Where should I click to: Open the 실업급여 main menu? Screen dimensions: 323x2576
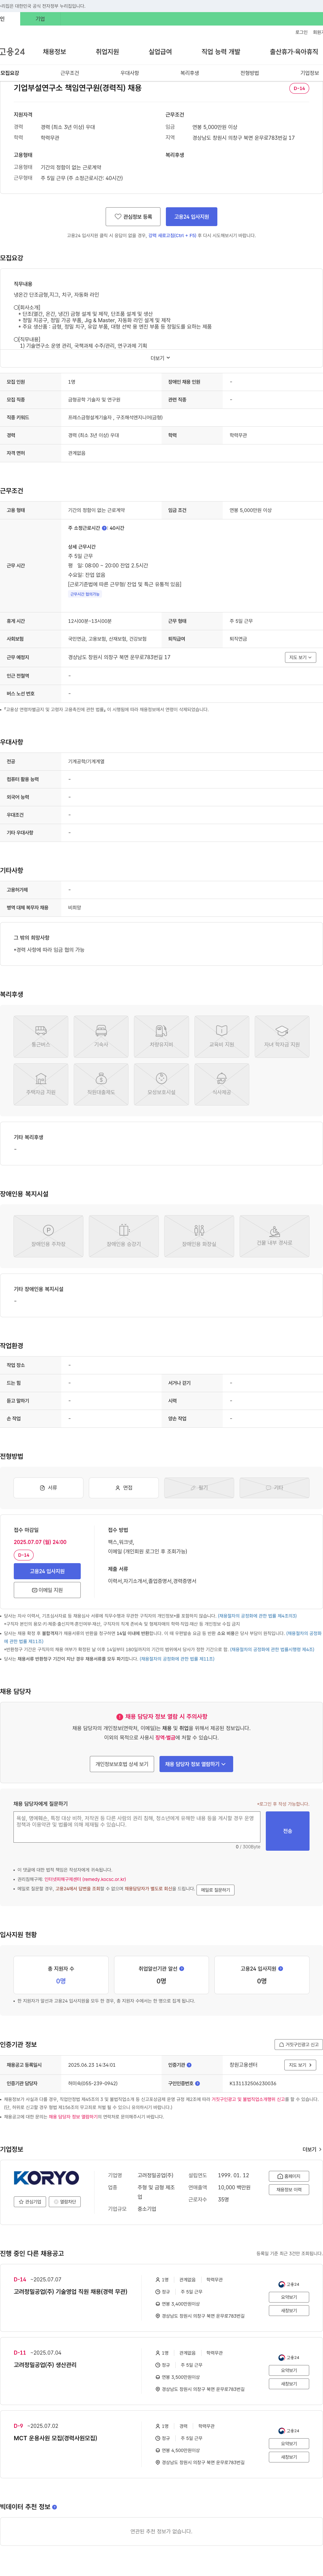[x=160, y=52]
